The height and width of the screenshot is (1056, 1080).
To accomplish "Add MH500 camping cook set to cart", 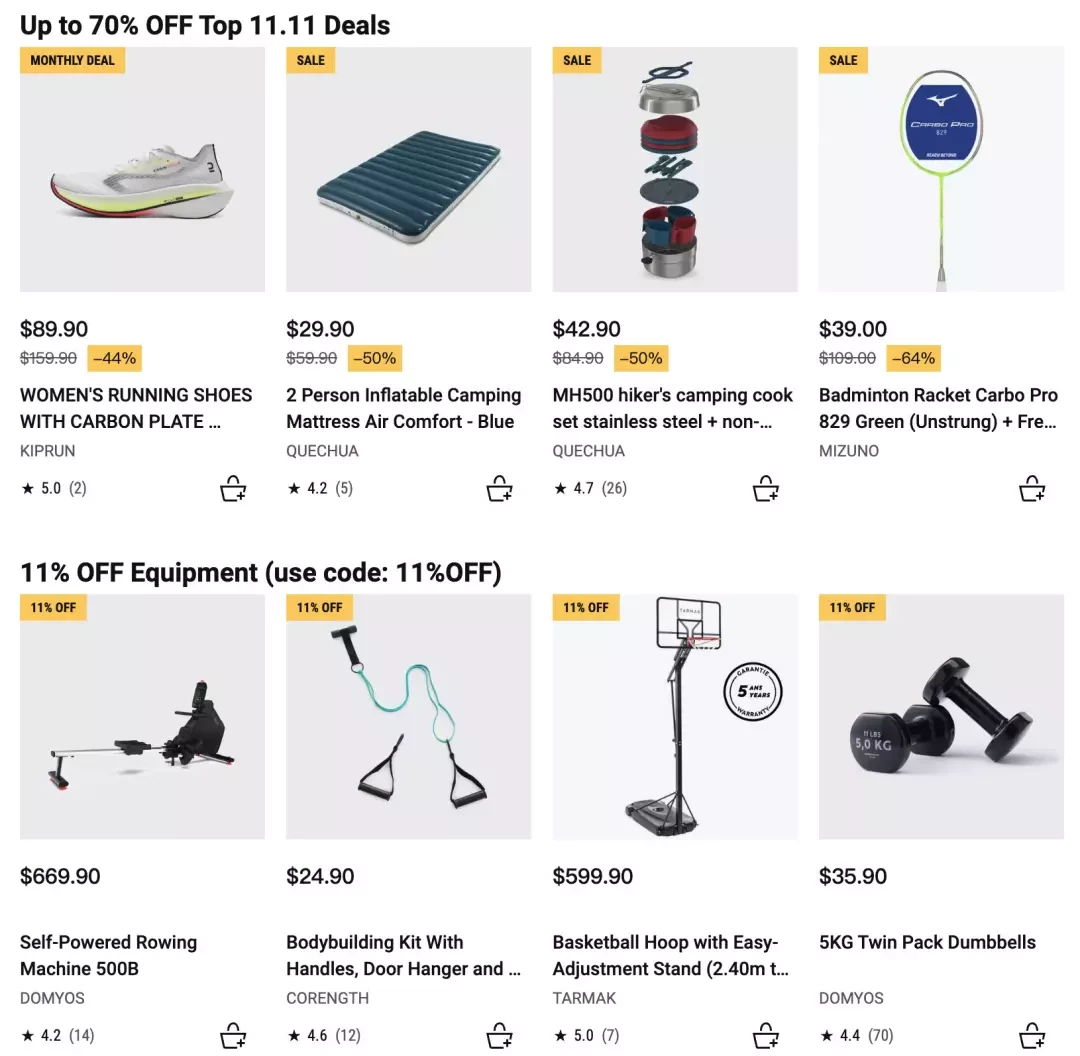I will point(765,488).
